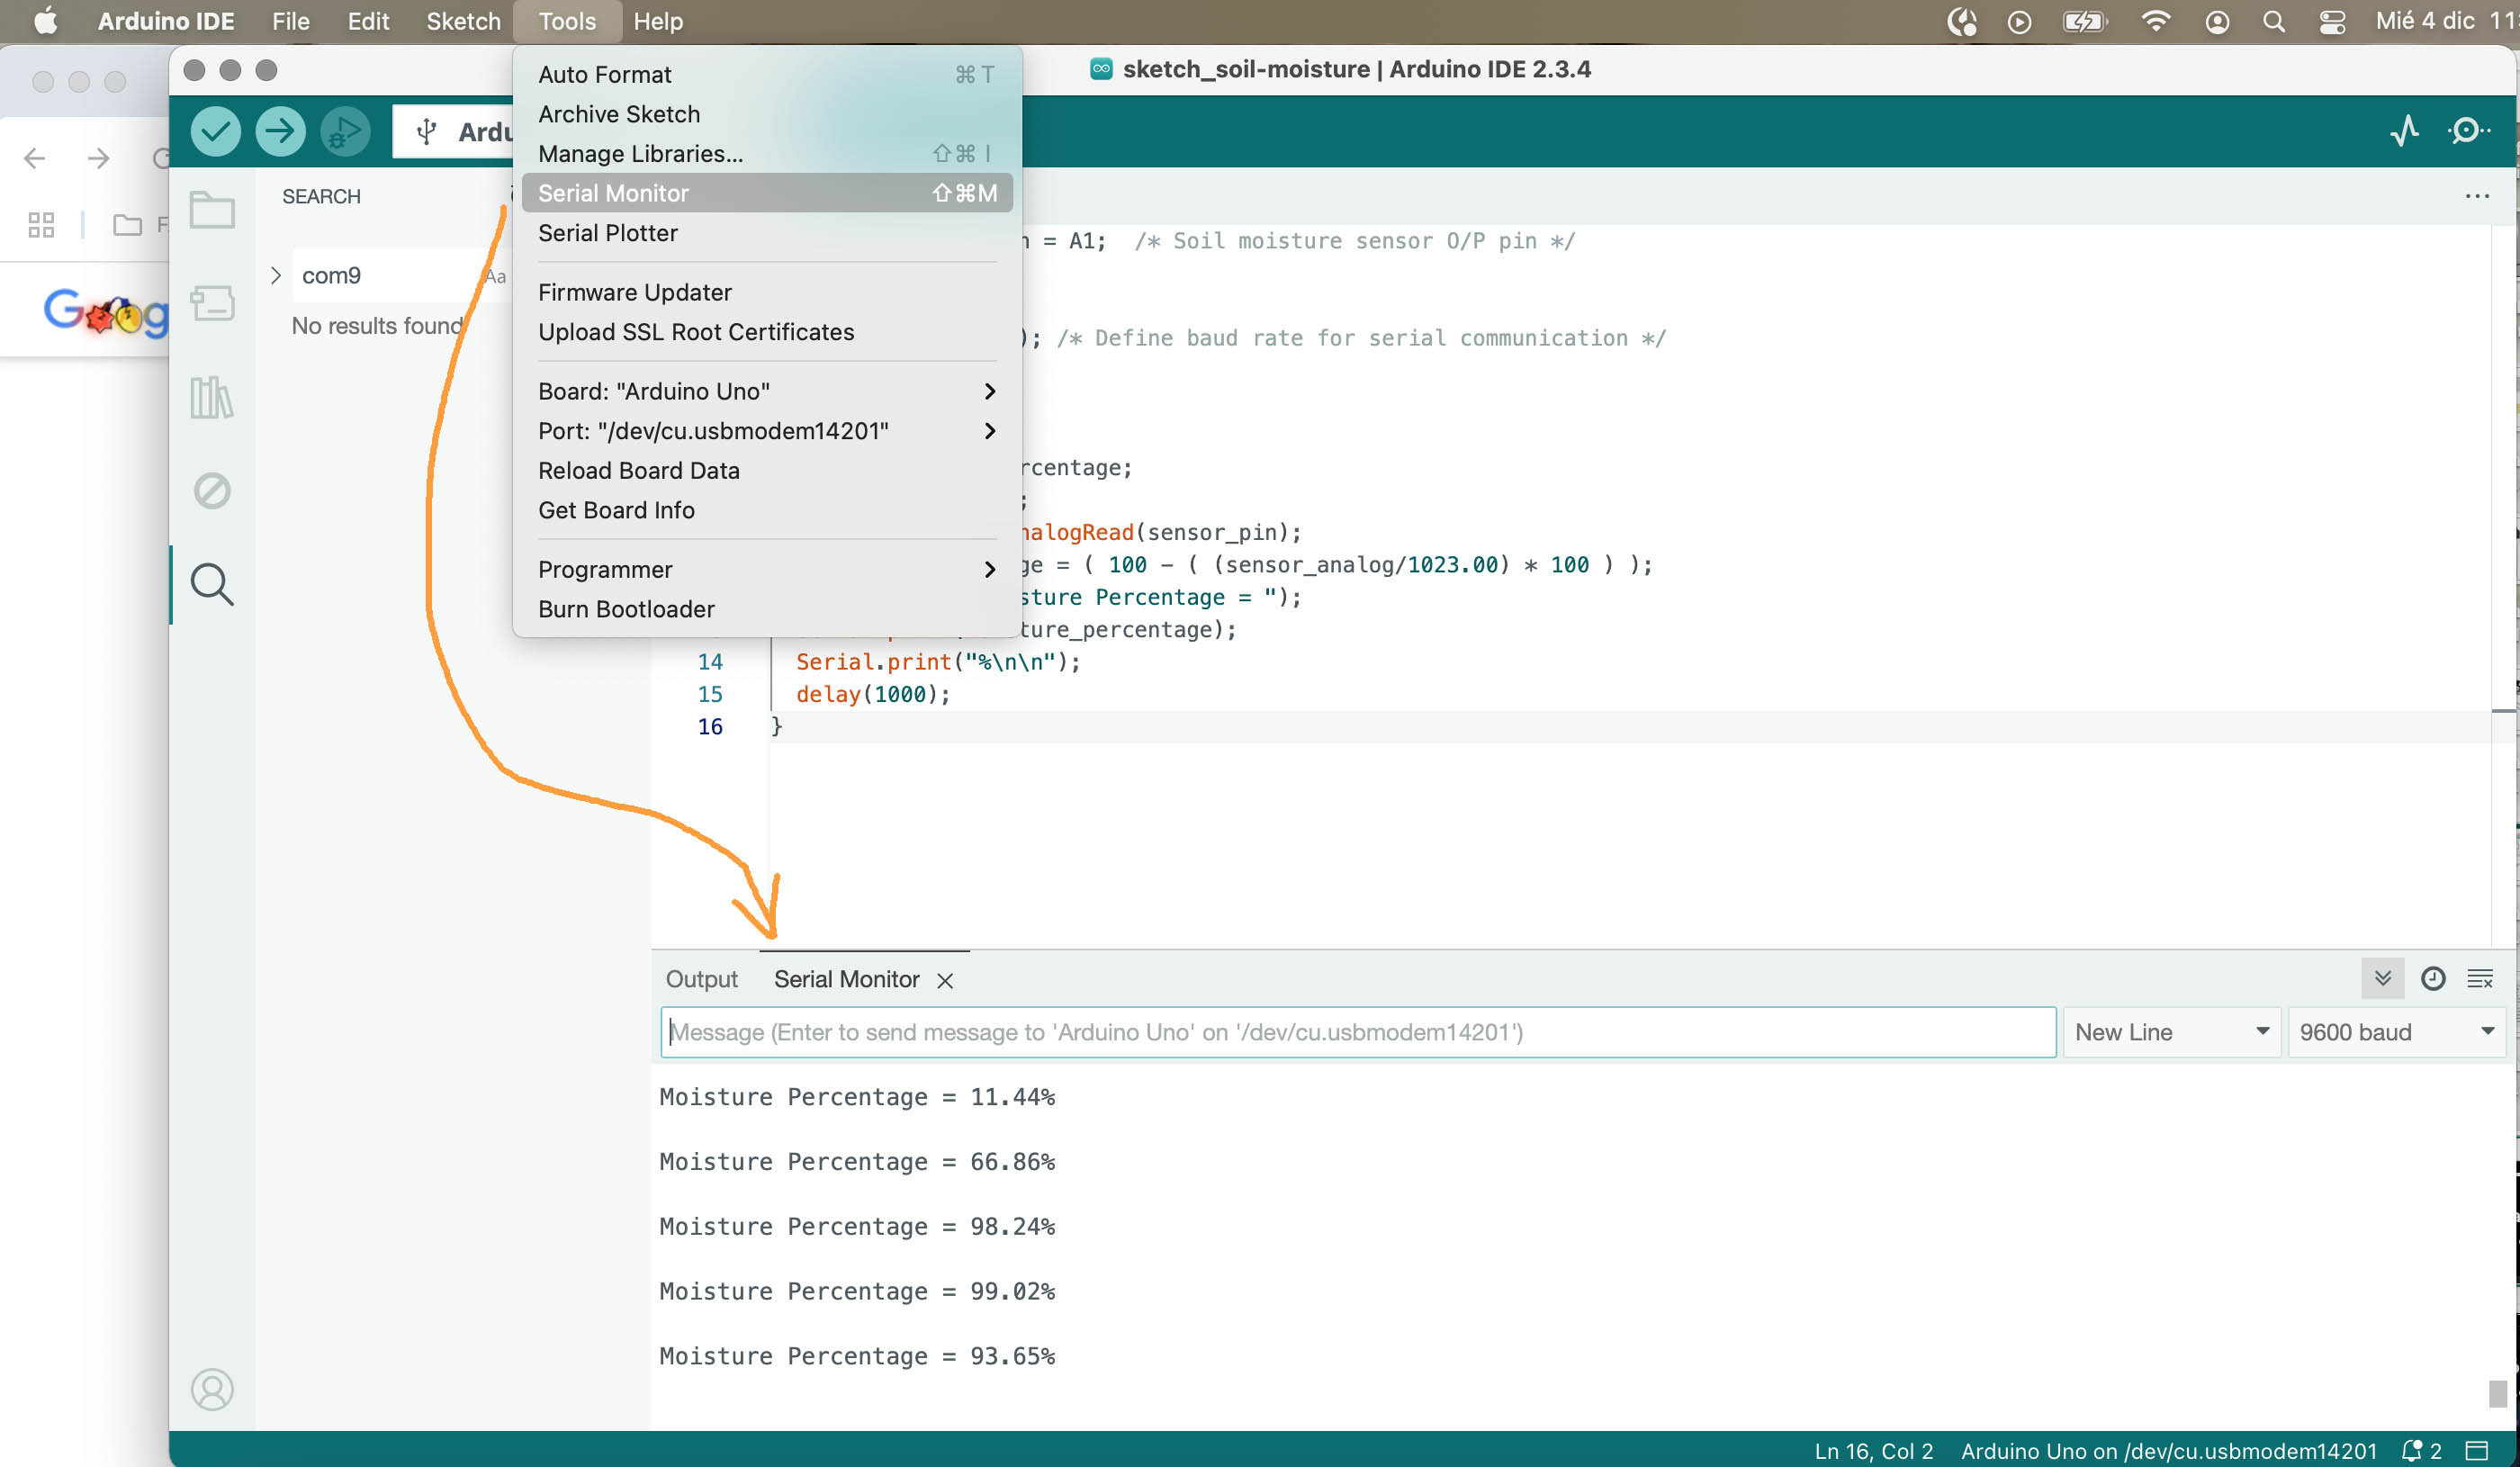The width and height of the screenshot is (2520, 1467).
Task: Click the notifications bell in status bar
Action: 2411,1450
